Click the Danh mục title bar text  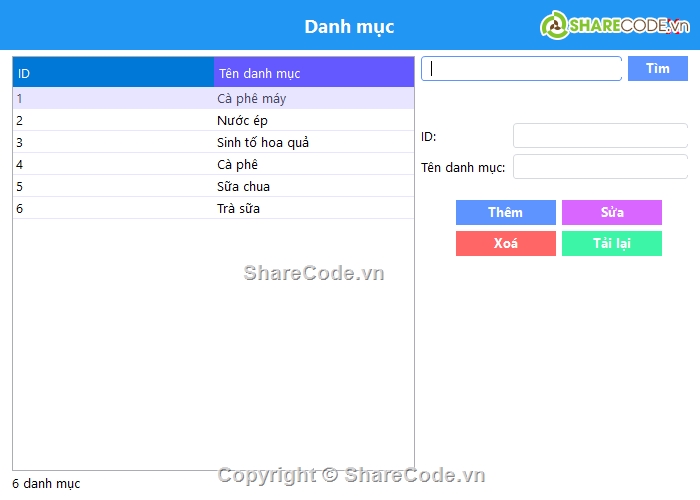point(349,27)
